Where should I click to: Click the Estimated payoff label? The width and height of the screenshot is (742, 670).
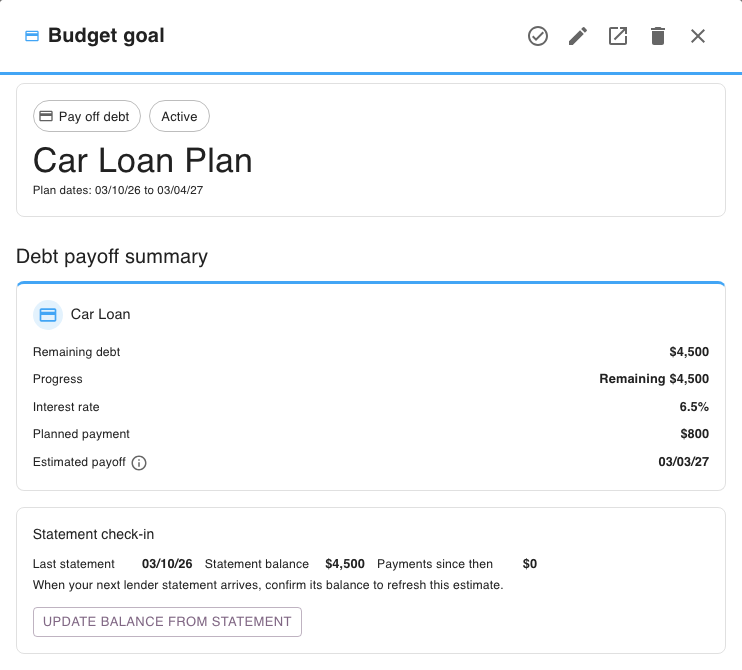79,462
